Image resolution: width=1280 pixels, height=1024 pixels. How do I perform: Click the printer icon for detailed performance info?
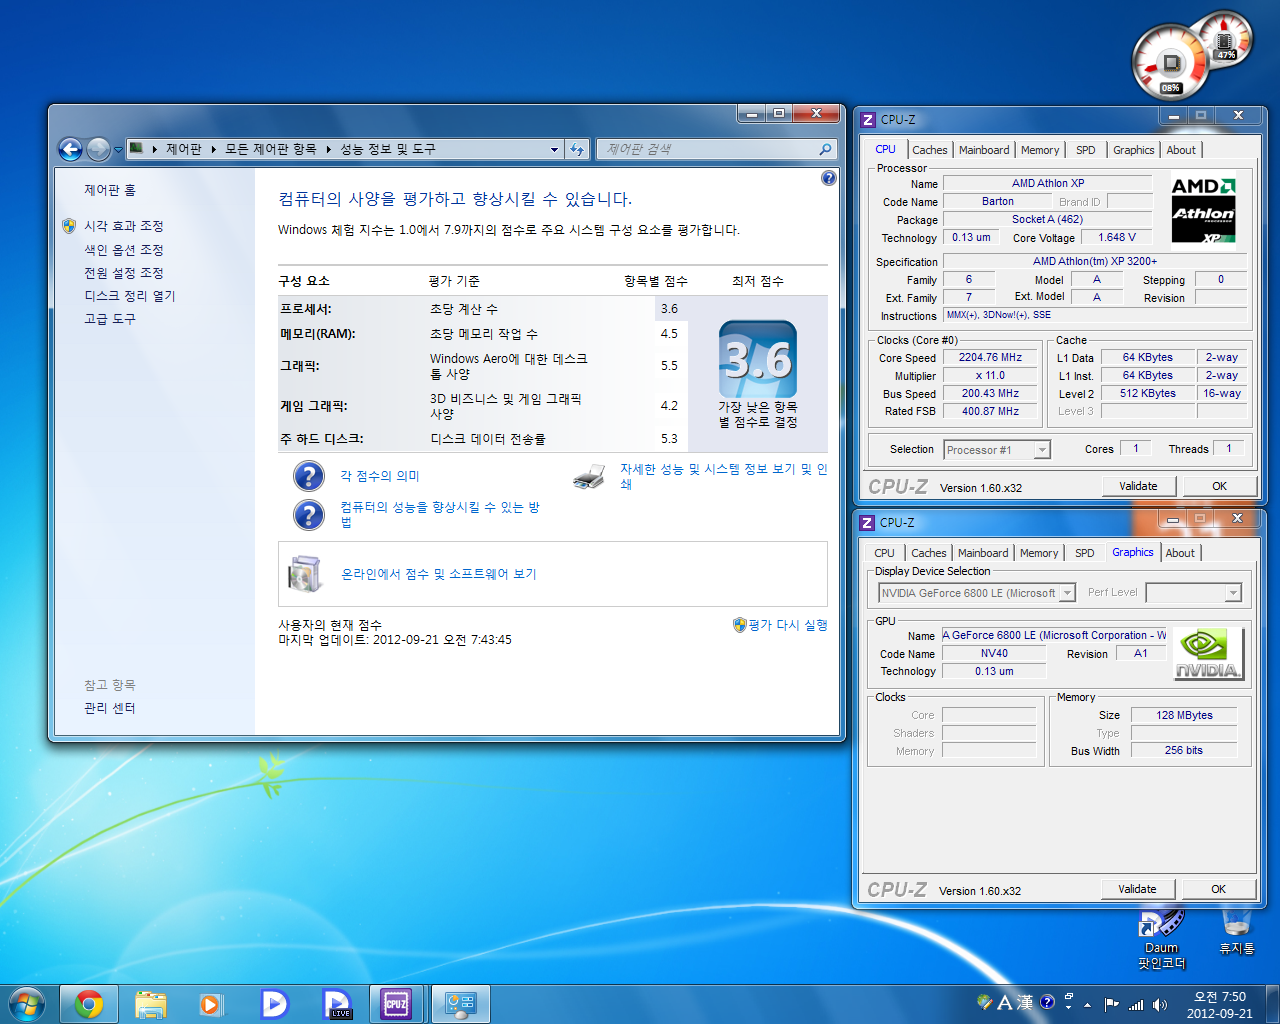pos(589,476)
